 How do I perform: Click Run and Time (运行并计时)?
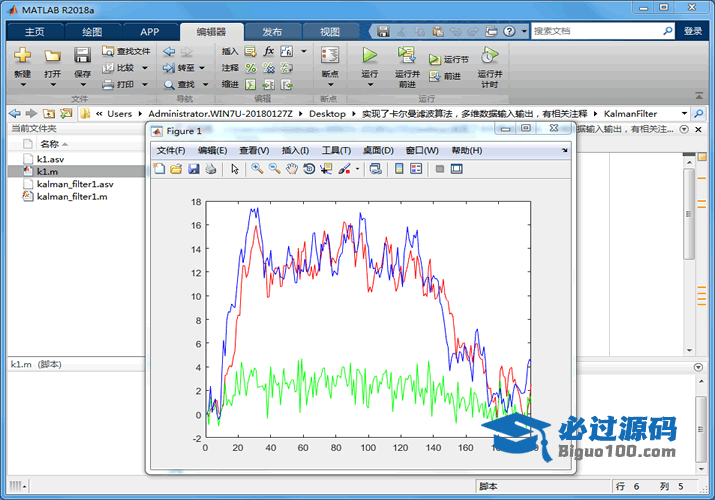click(490, 67)
